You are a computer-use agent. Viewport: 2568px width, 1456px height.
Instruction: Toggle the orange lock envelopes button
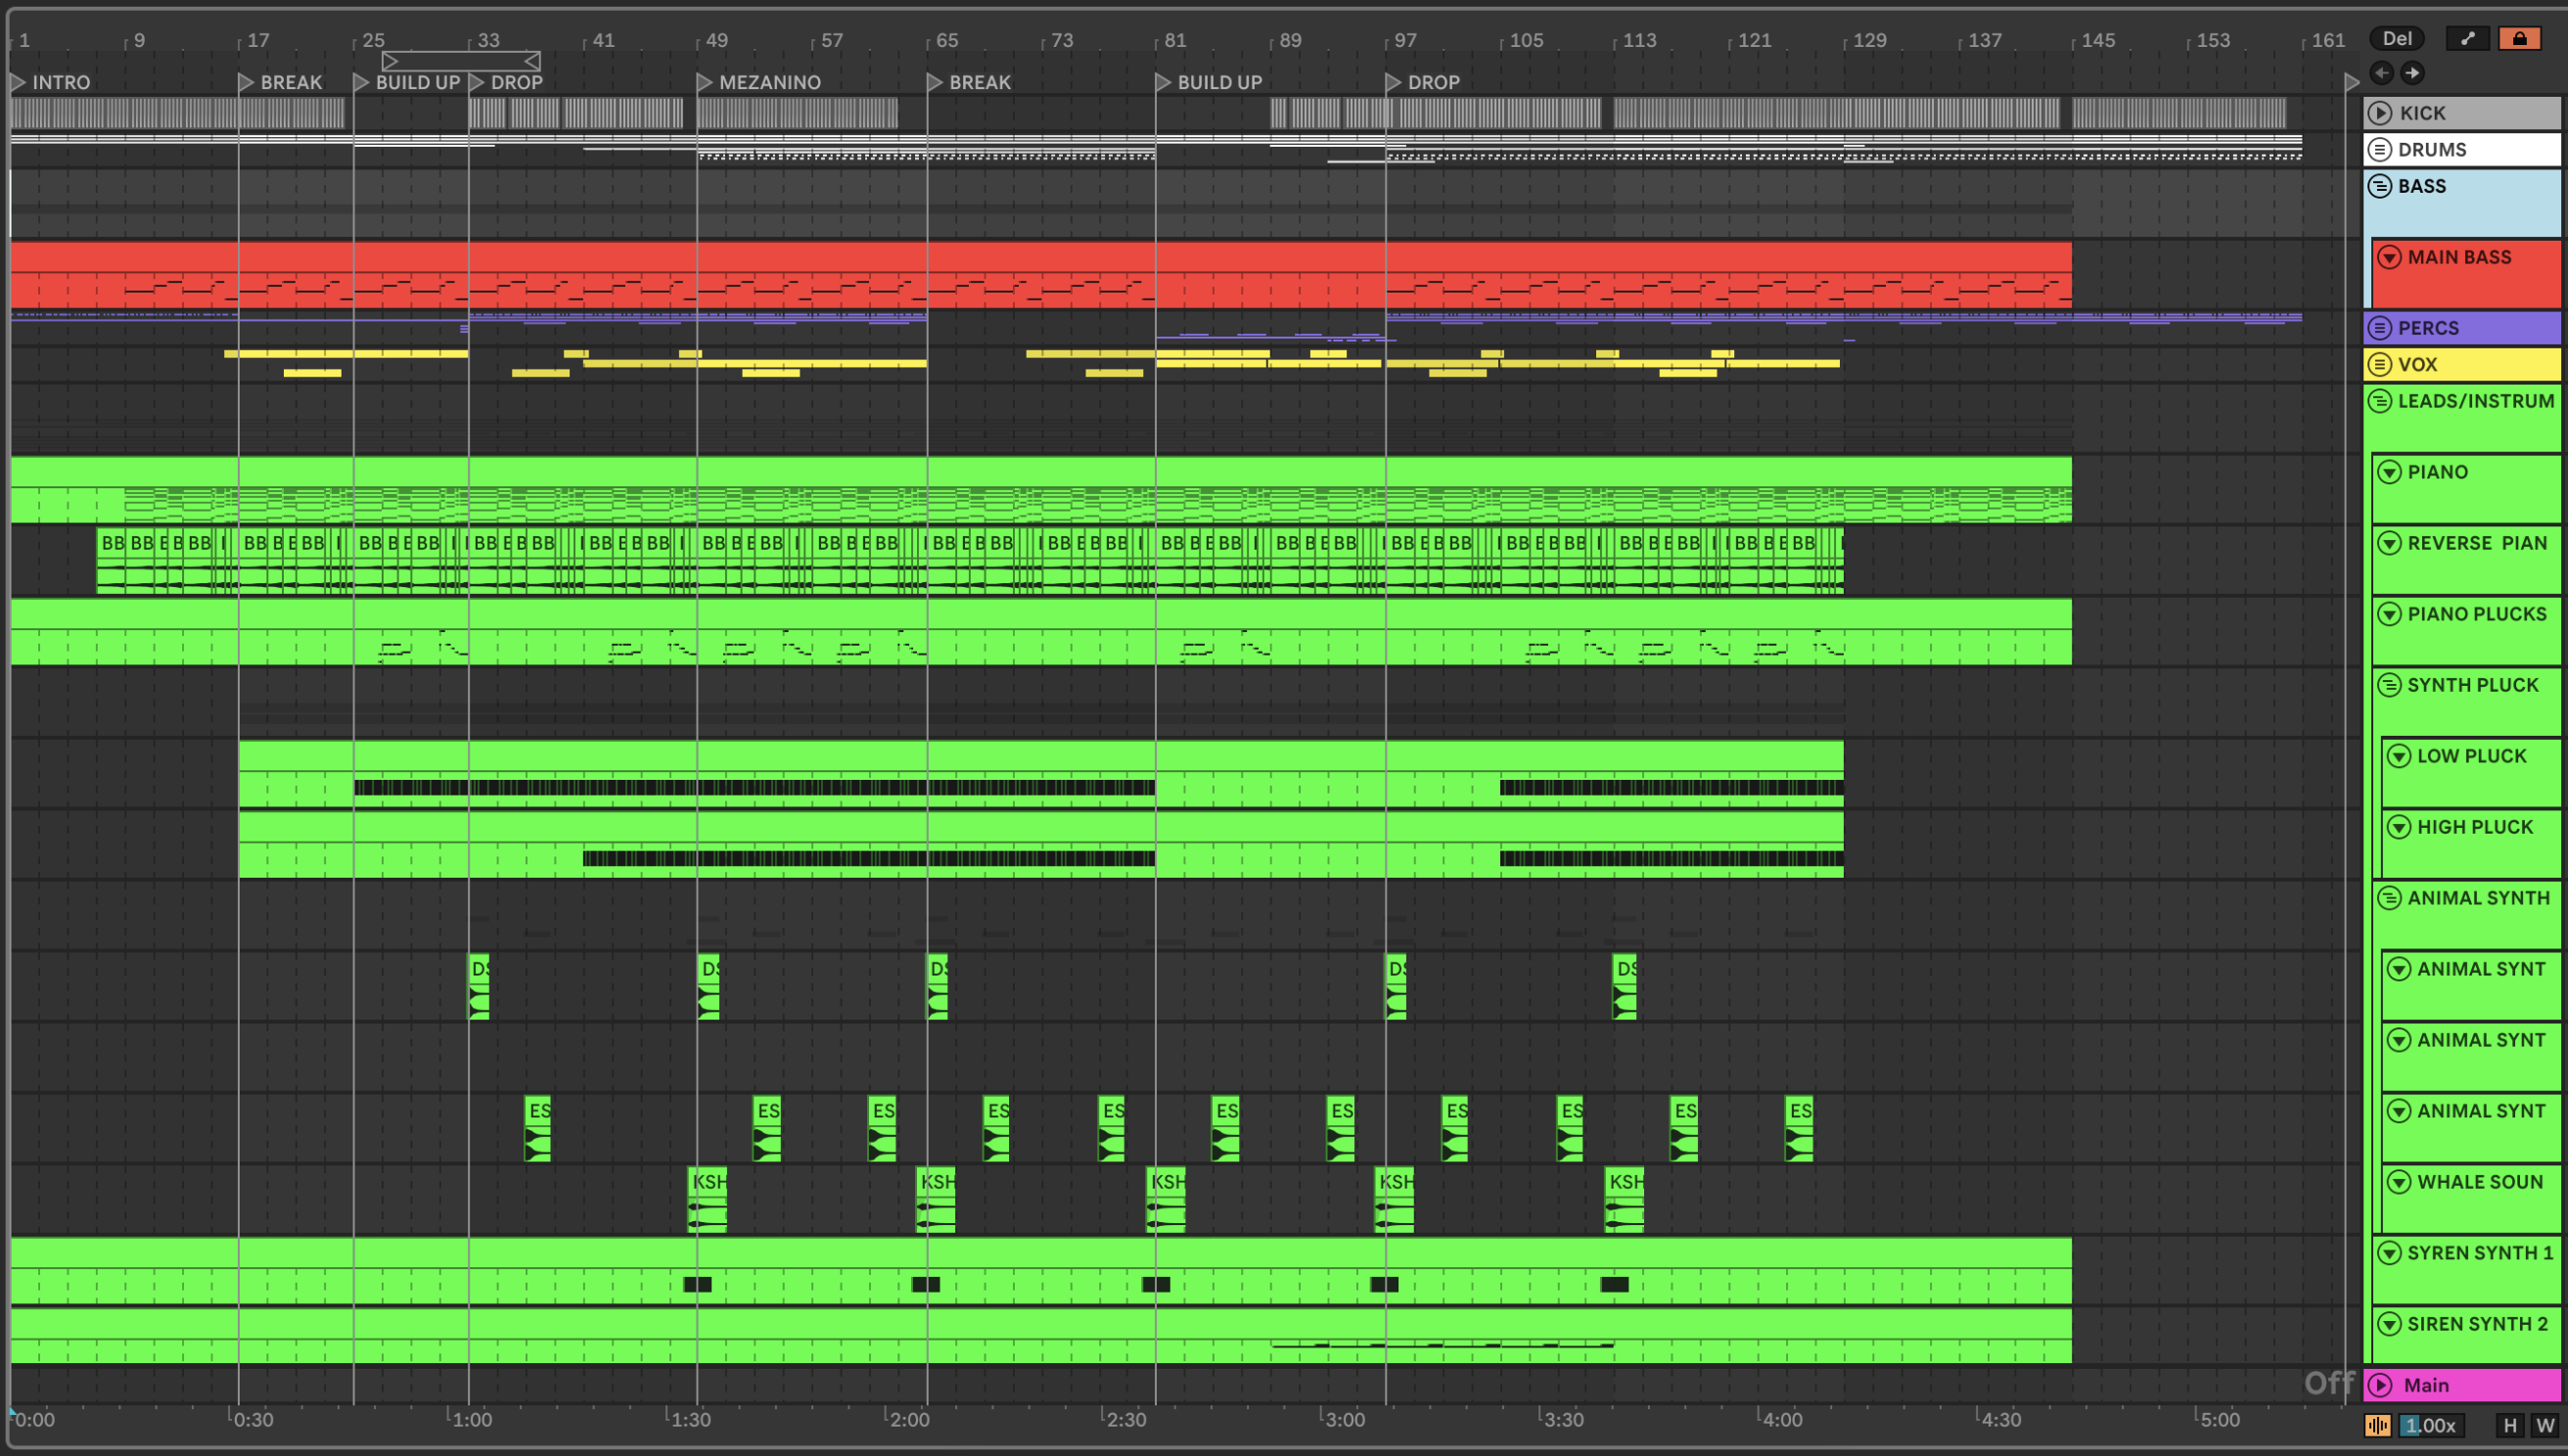click(2519, 39)
